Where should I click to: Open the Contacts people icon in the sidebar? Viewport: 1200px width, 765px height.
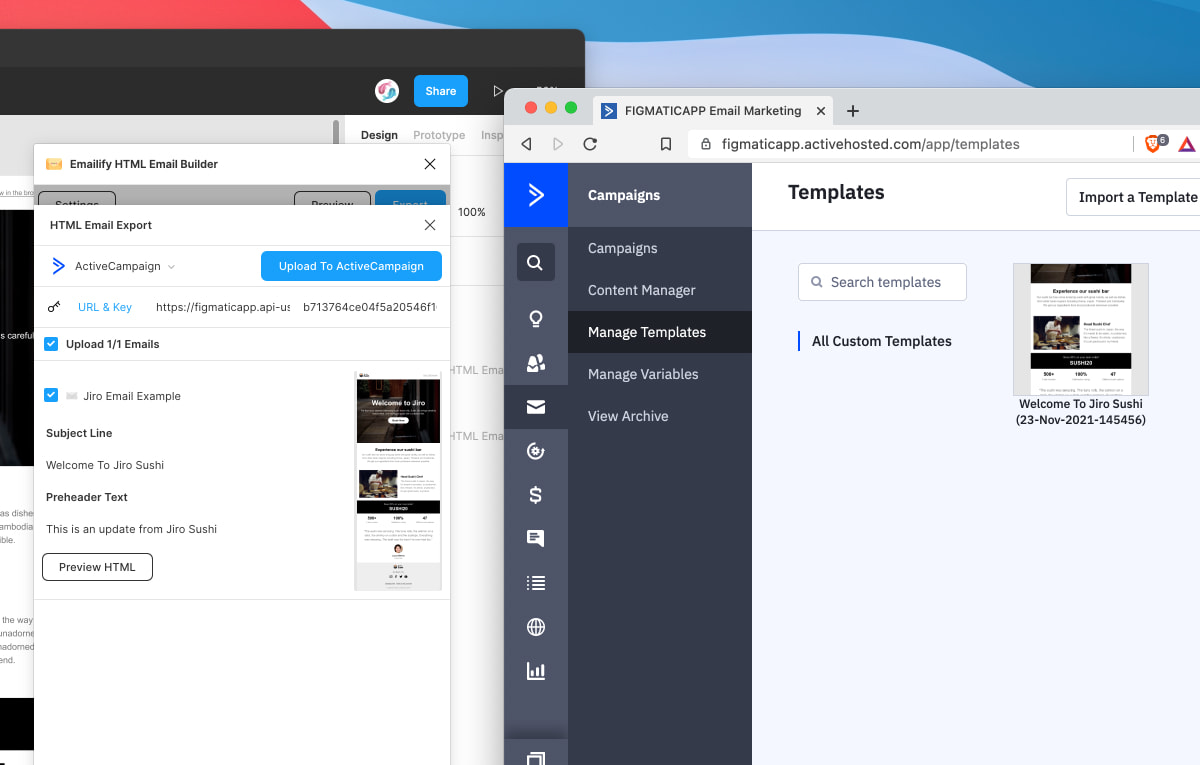[536, 363]
